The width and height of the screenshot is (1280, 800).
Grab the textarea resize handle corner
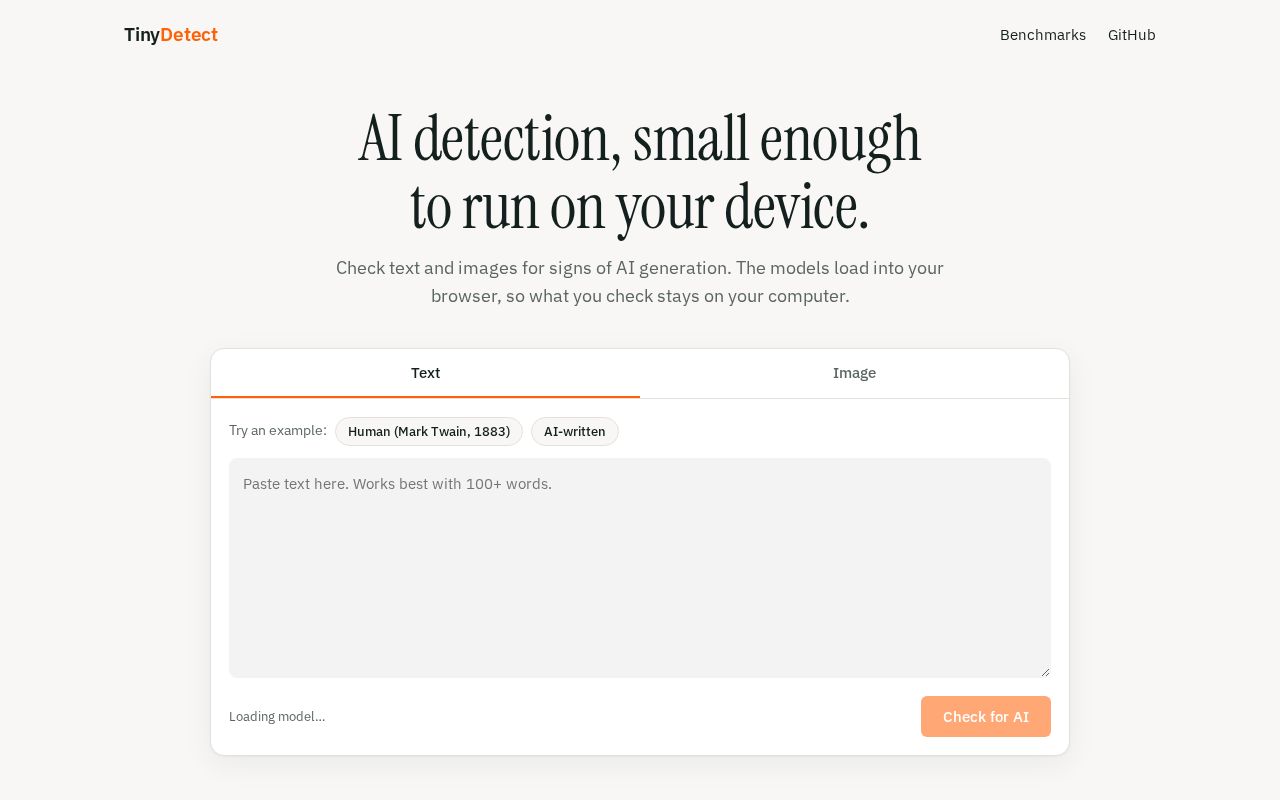[1045, 672]
